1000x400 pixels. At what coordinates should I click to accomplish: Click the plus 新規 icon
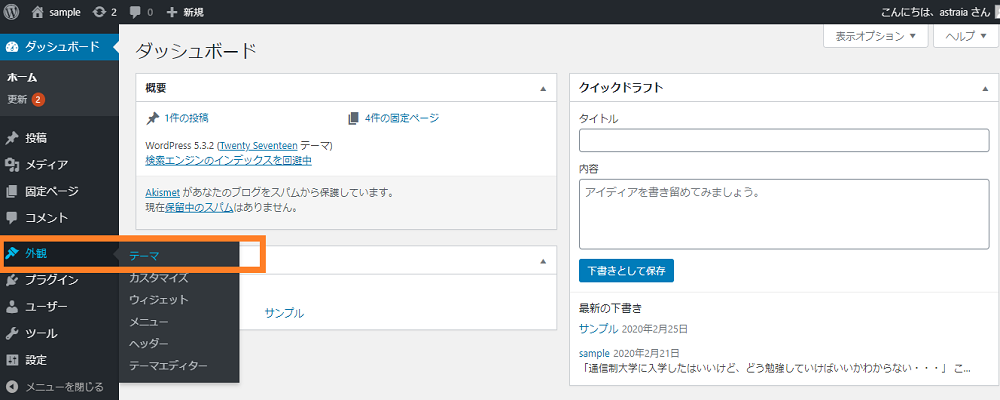coord(172,12)
